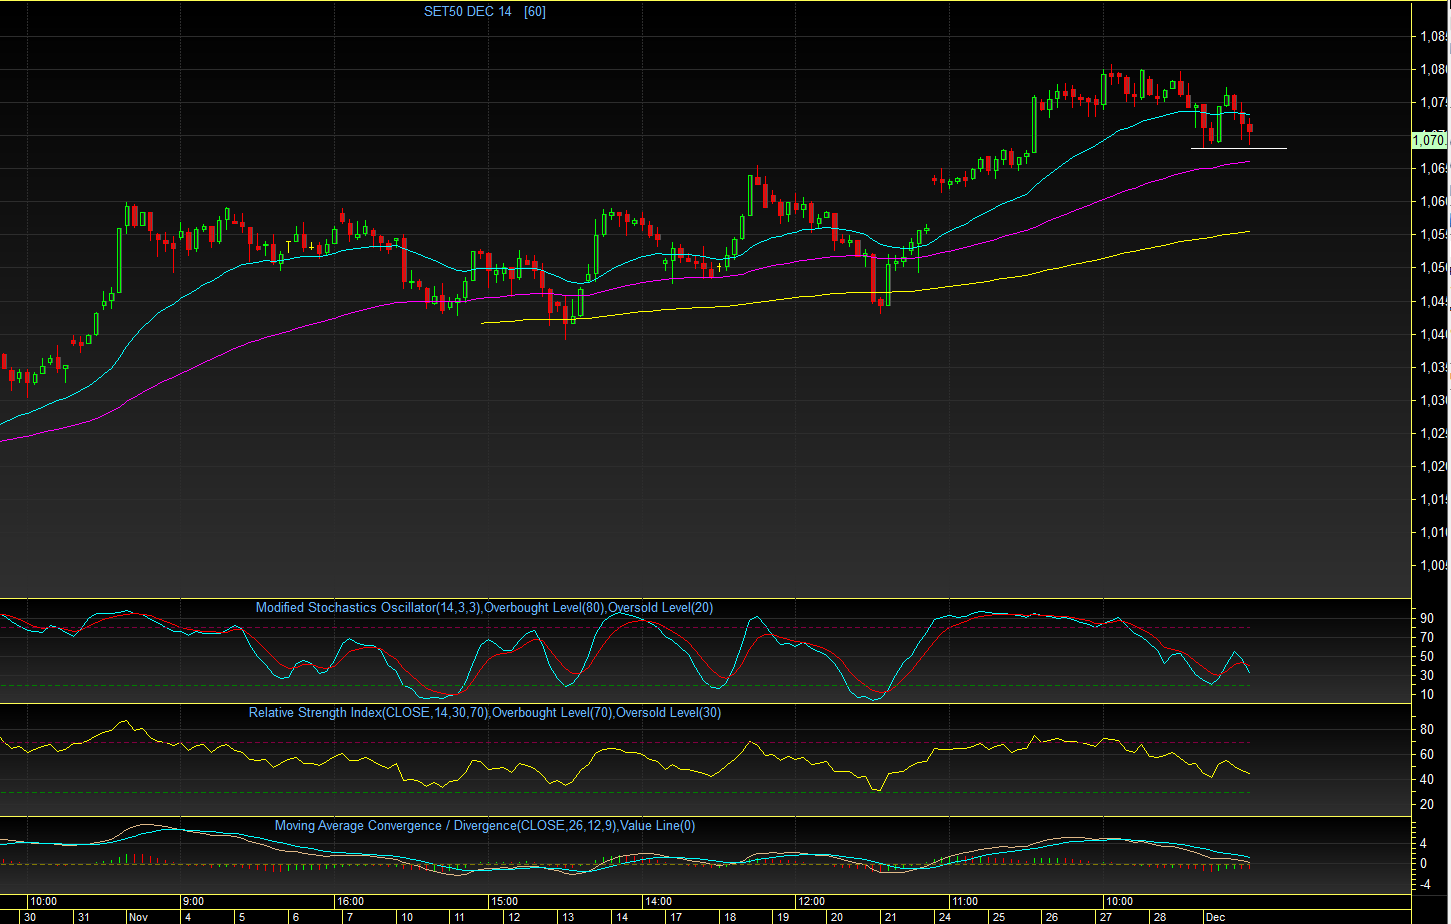The image size is (1451, 924).
Task: Click the 1,020 price axis label
Action: click(x=1433, y=467)
